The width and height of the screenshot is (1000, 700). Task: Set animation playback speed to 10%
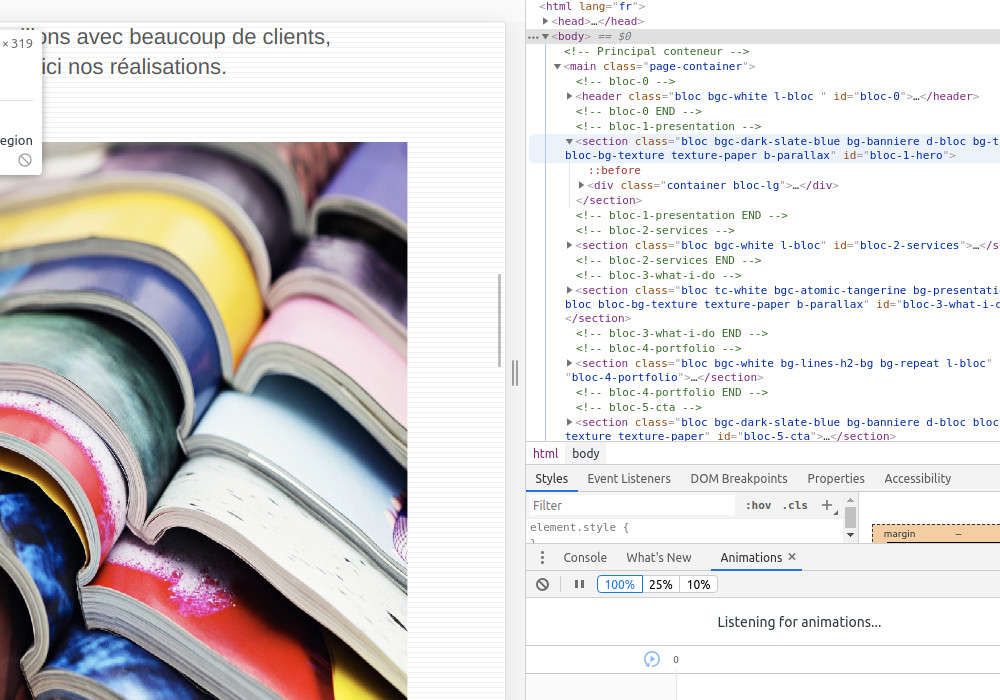(698, 584)
